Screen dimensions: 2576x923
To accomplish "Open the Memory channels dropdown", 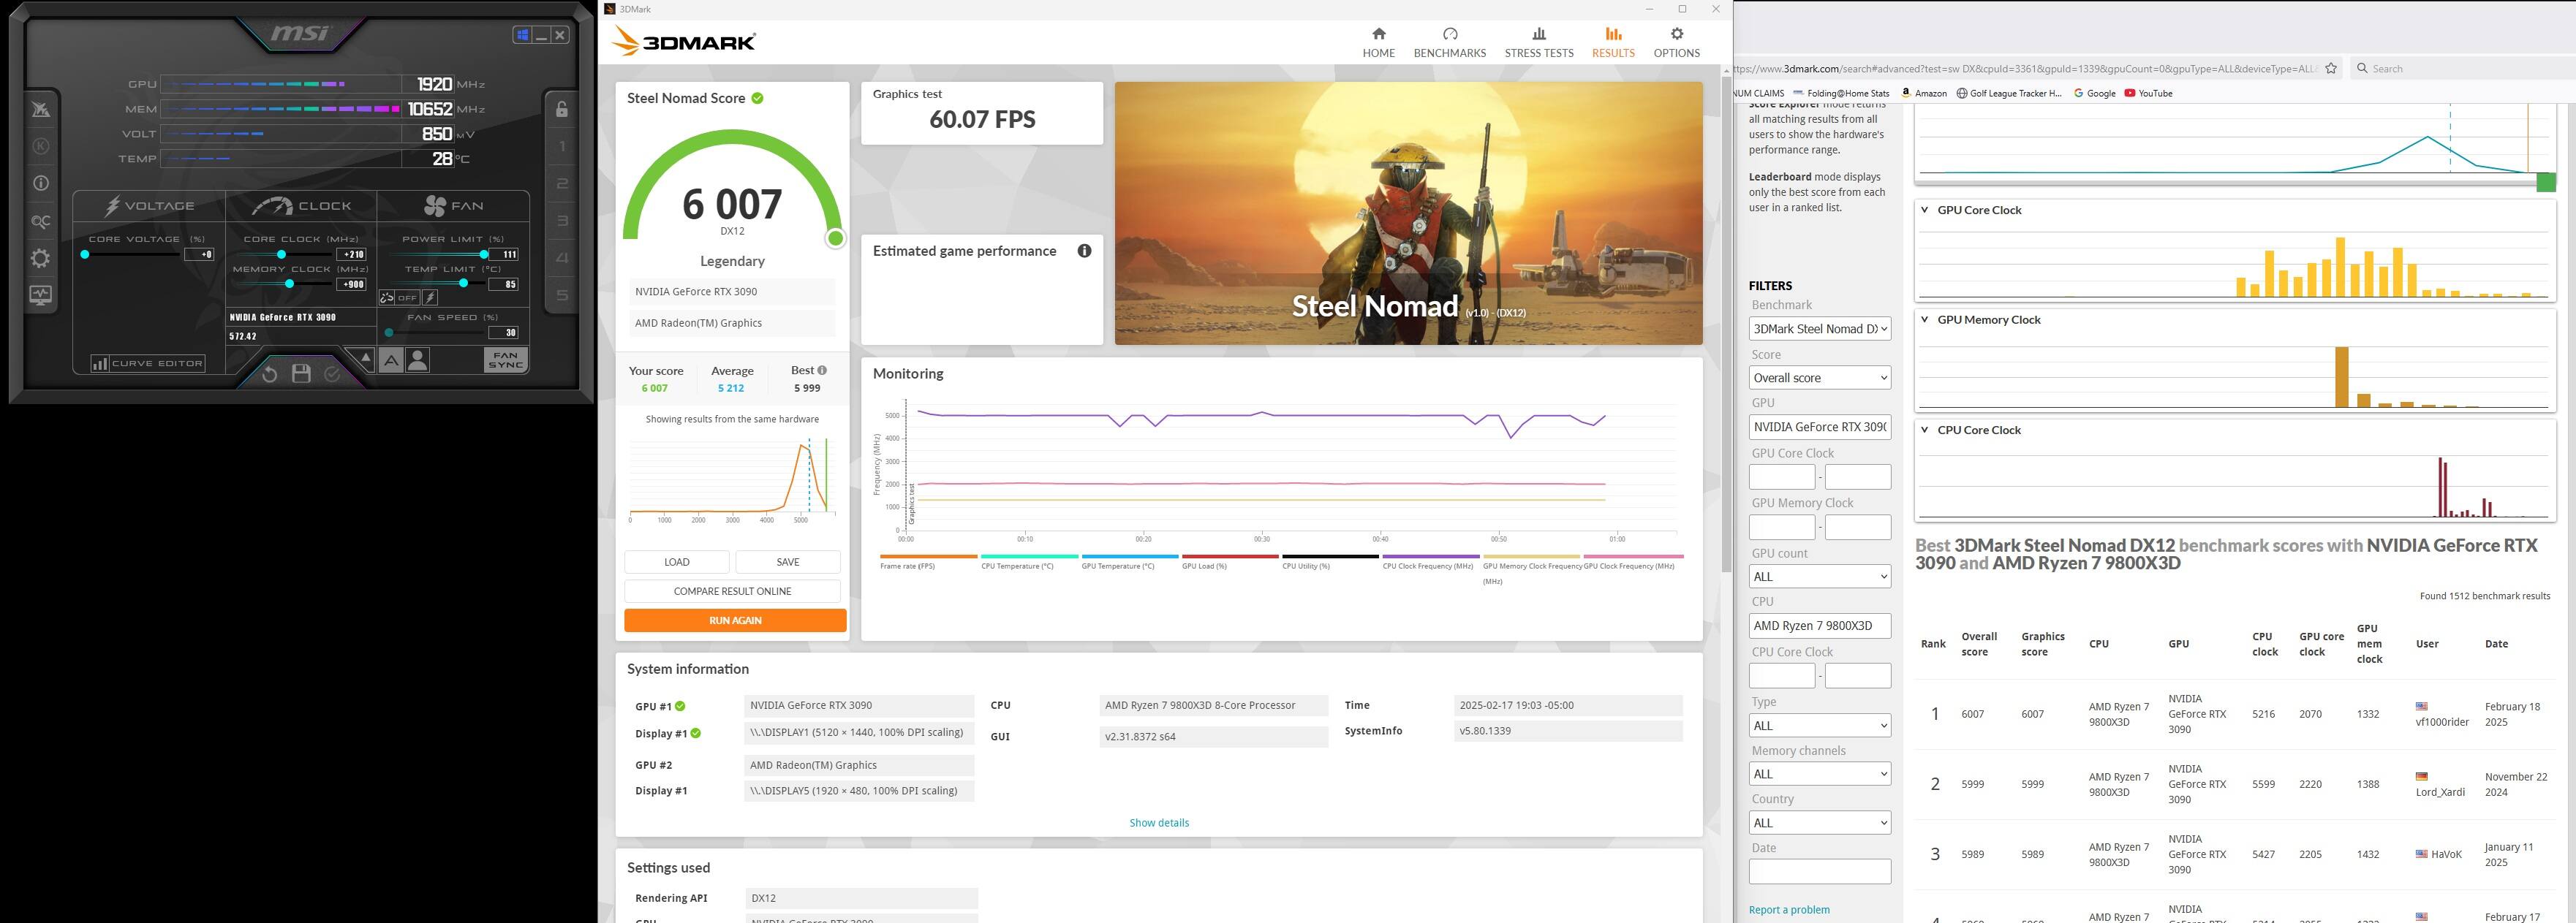I will click(x=1819, y=774).
